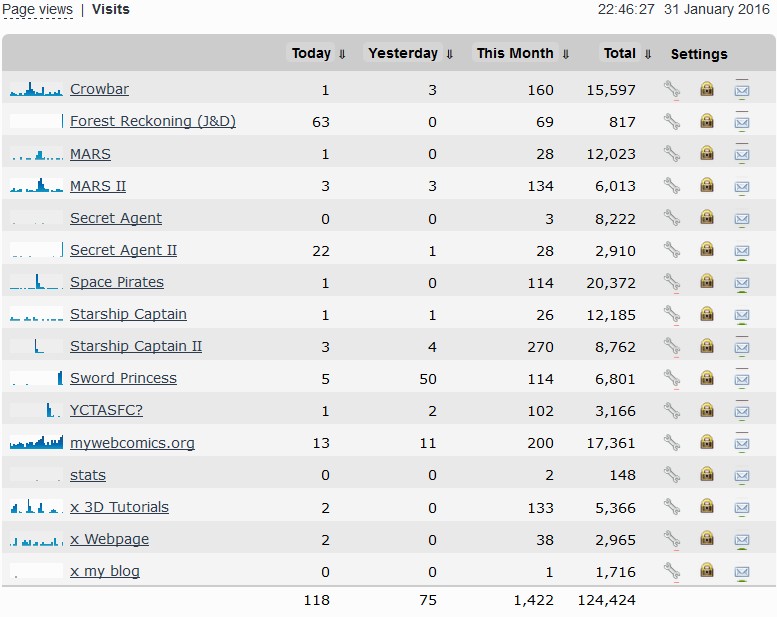This screenshot has height=617, width=777.
Task: Open the wrench settings for Crowbar
Action: tap(672, 89)
